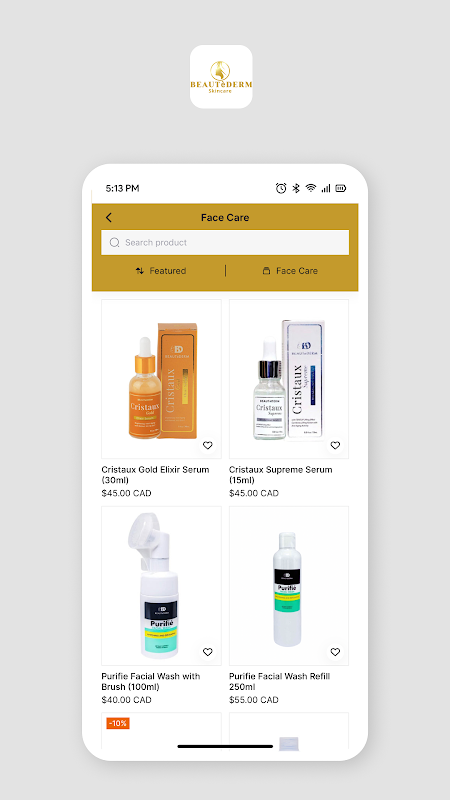Click the battery status icon
The image size is (450, 800).
341,188
